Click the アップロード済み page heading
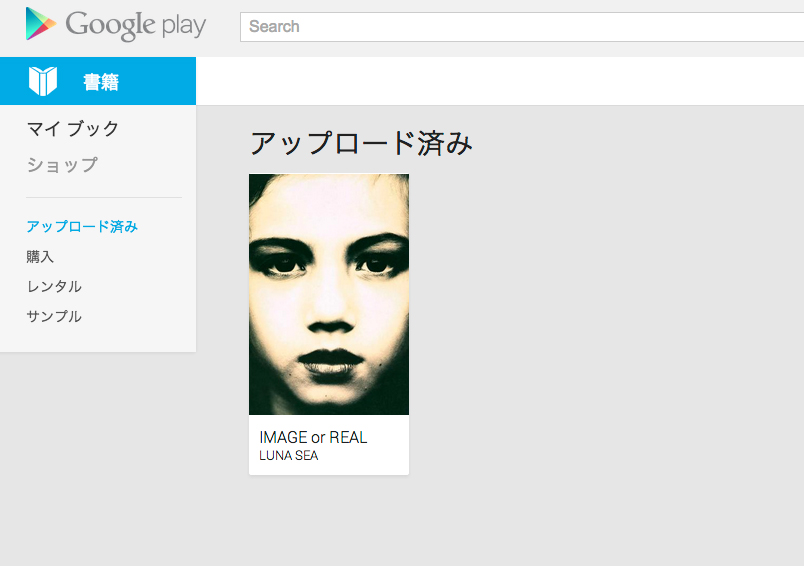Screen dimensions: 804x566 [361, 143]
